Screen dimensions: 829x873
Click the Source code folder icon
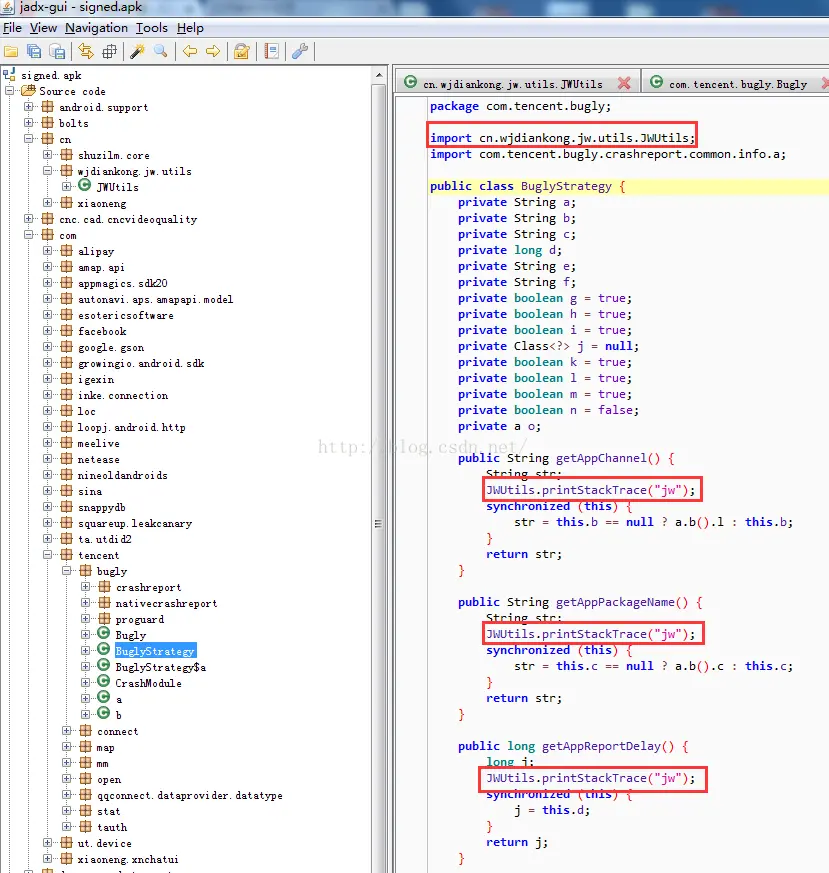(x=28, y=90)
